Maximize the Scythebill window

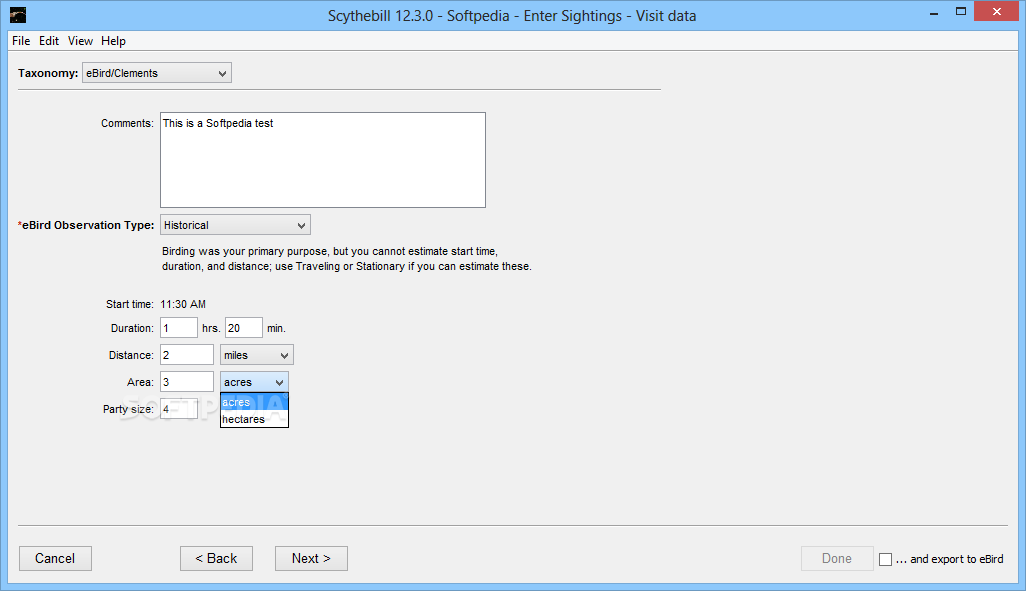click(961, 12)
